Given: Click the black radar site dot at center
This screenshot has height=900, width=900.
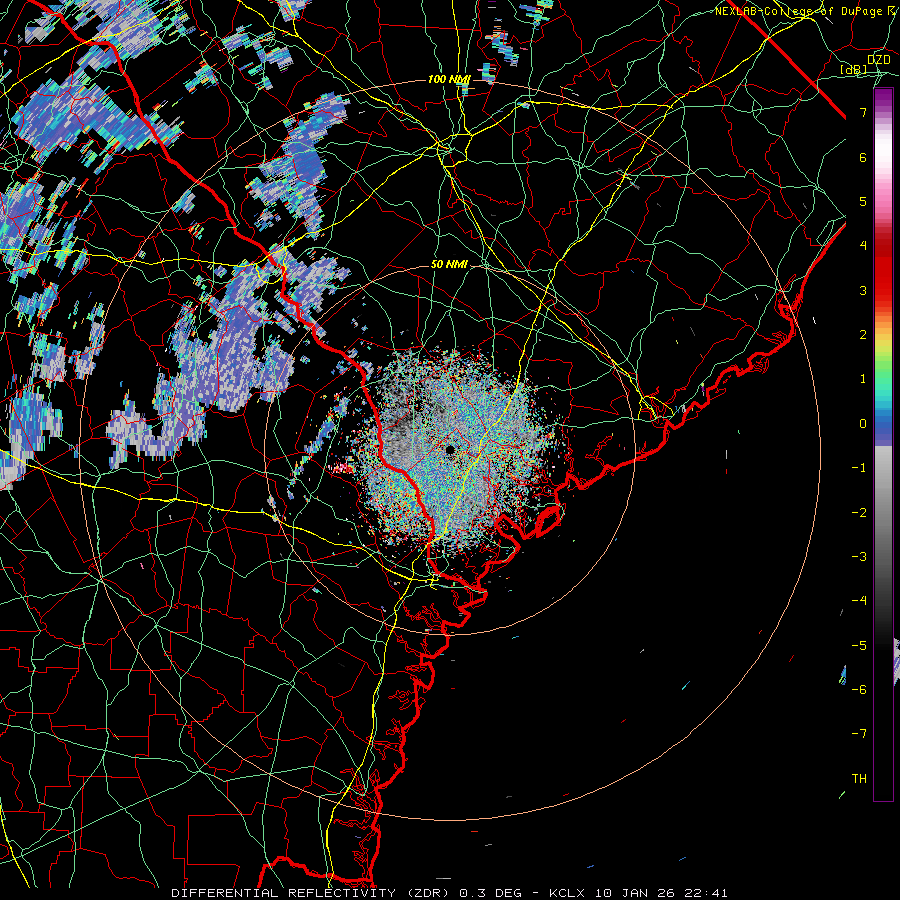Looking at the screenshot, I should [450, 449].
